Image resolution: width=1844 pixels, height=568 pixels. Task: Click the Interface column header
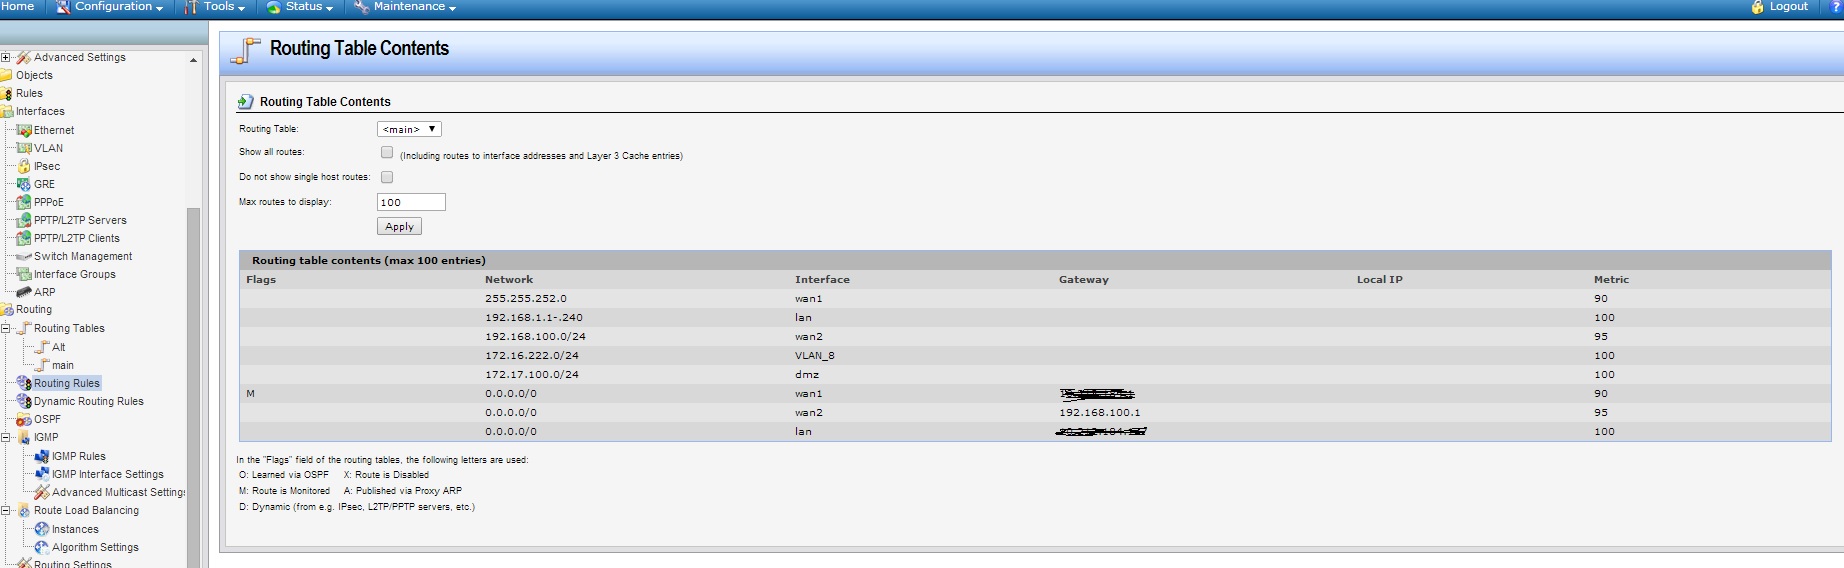click(x=822, y=280)
